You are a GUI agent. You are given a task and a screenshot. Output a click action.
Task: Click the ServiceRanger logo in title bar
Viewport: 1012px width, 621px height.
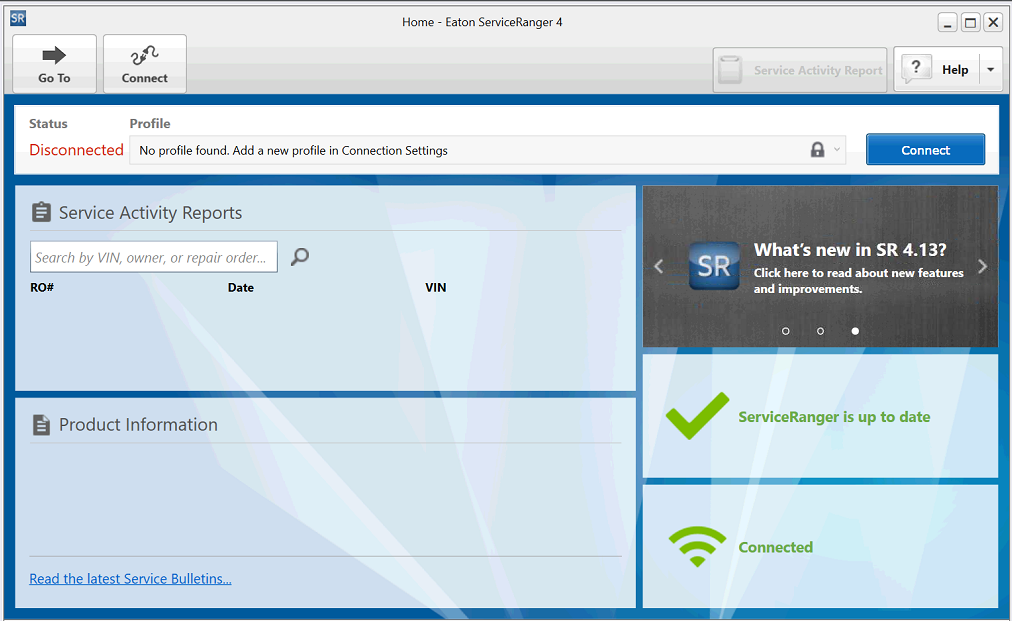pyautogui.click(x=18, y=18)
